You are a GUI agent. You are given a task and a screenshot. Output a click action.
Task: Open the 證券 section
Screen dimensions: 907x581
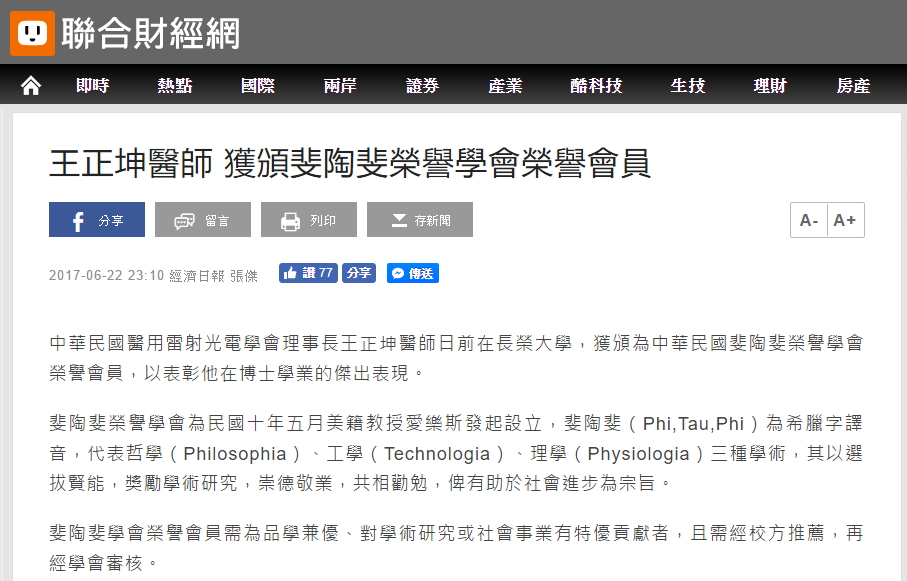tap(422, 86)
